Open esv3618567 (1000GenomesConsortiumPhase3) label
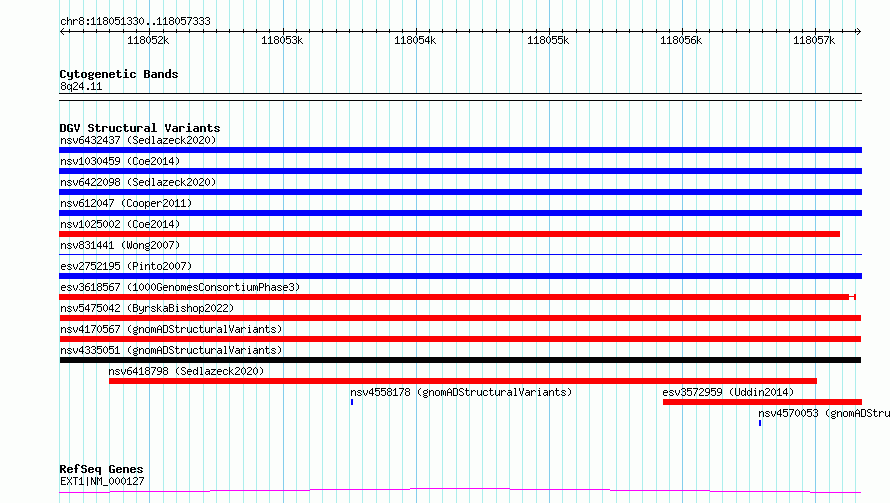The width and height of the screenshot is (890, 503). (180, 287)
